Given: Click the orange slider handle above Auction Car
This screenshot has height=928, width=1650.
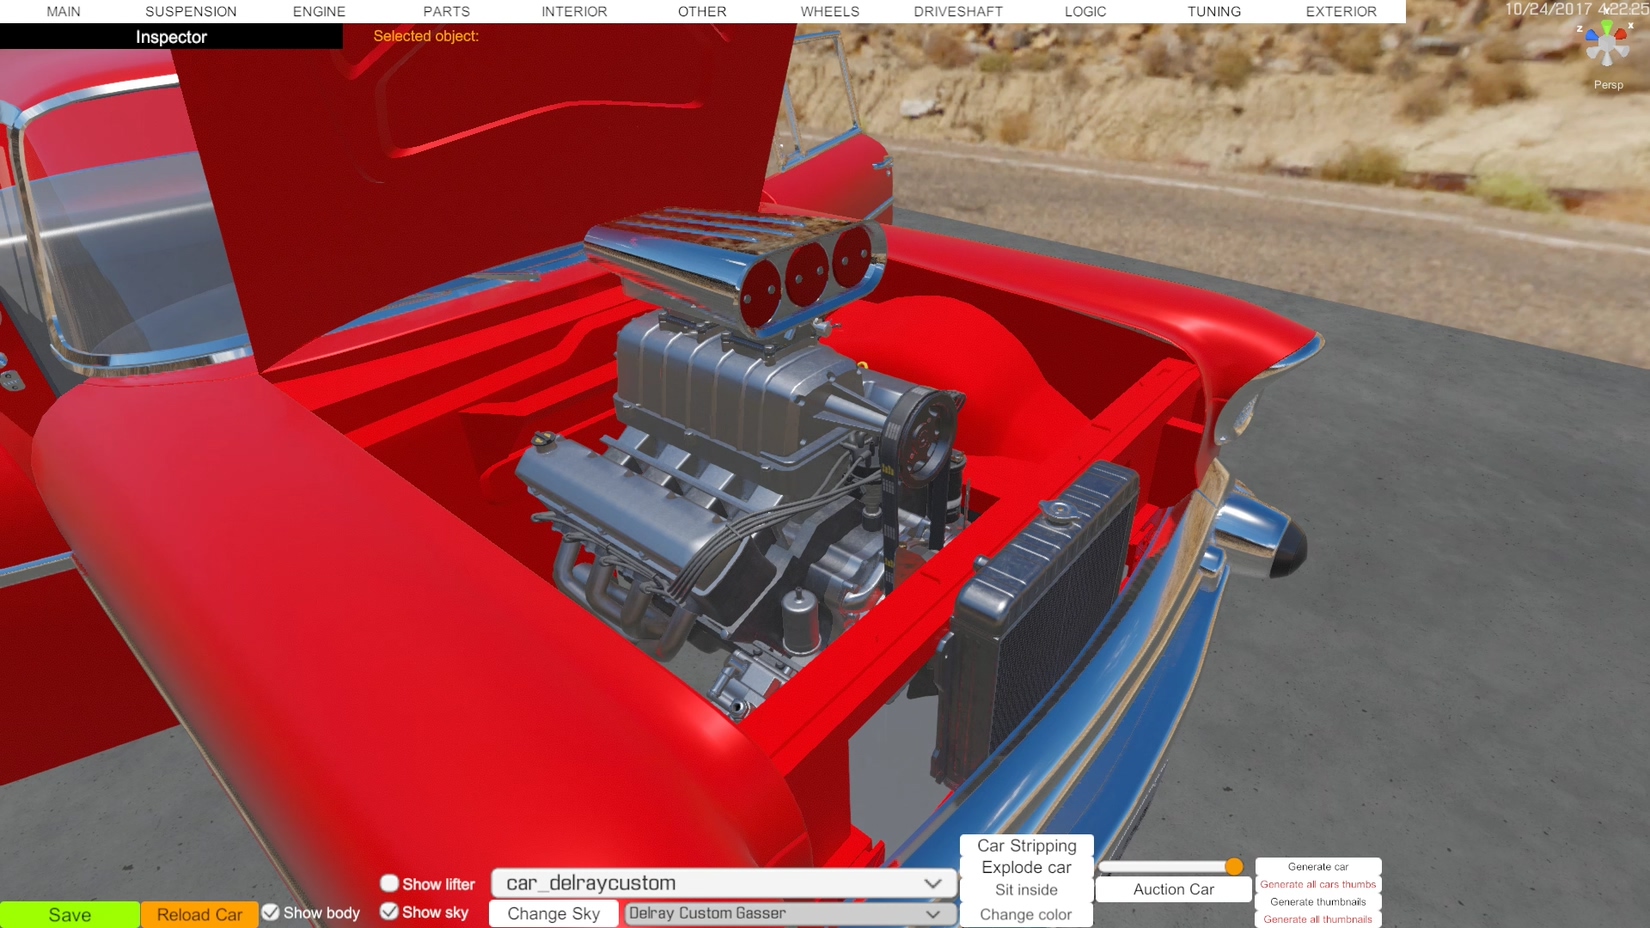Looking at the screenshot, I should coord(1234,866).
